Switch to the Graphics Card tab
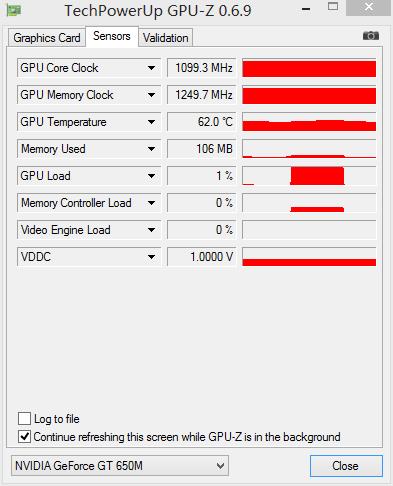The image size is (393, 486). pos(47,38)
